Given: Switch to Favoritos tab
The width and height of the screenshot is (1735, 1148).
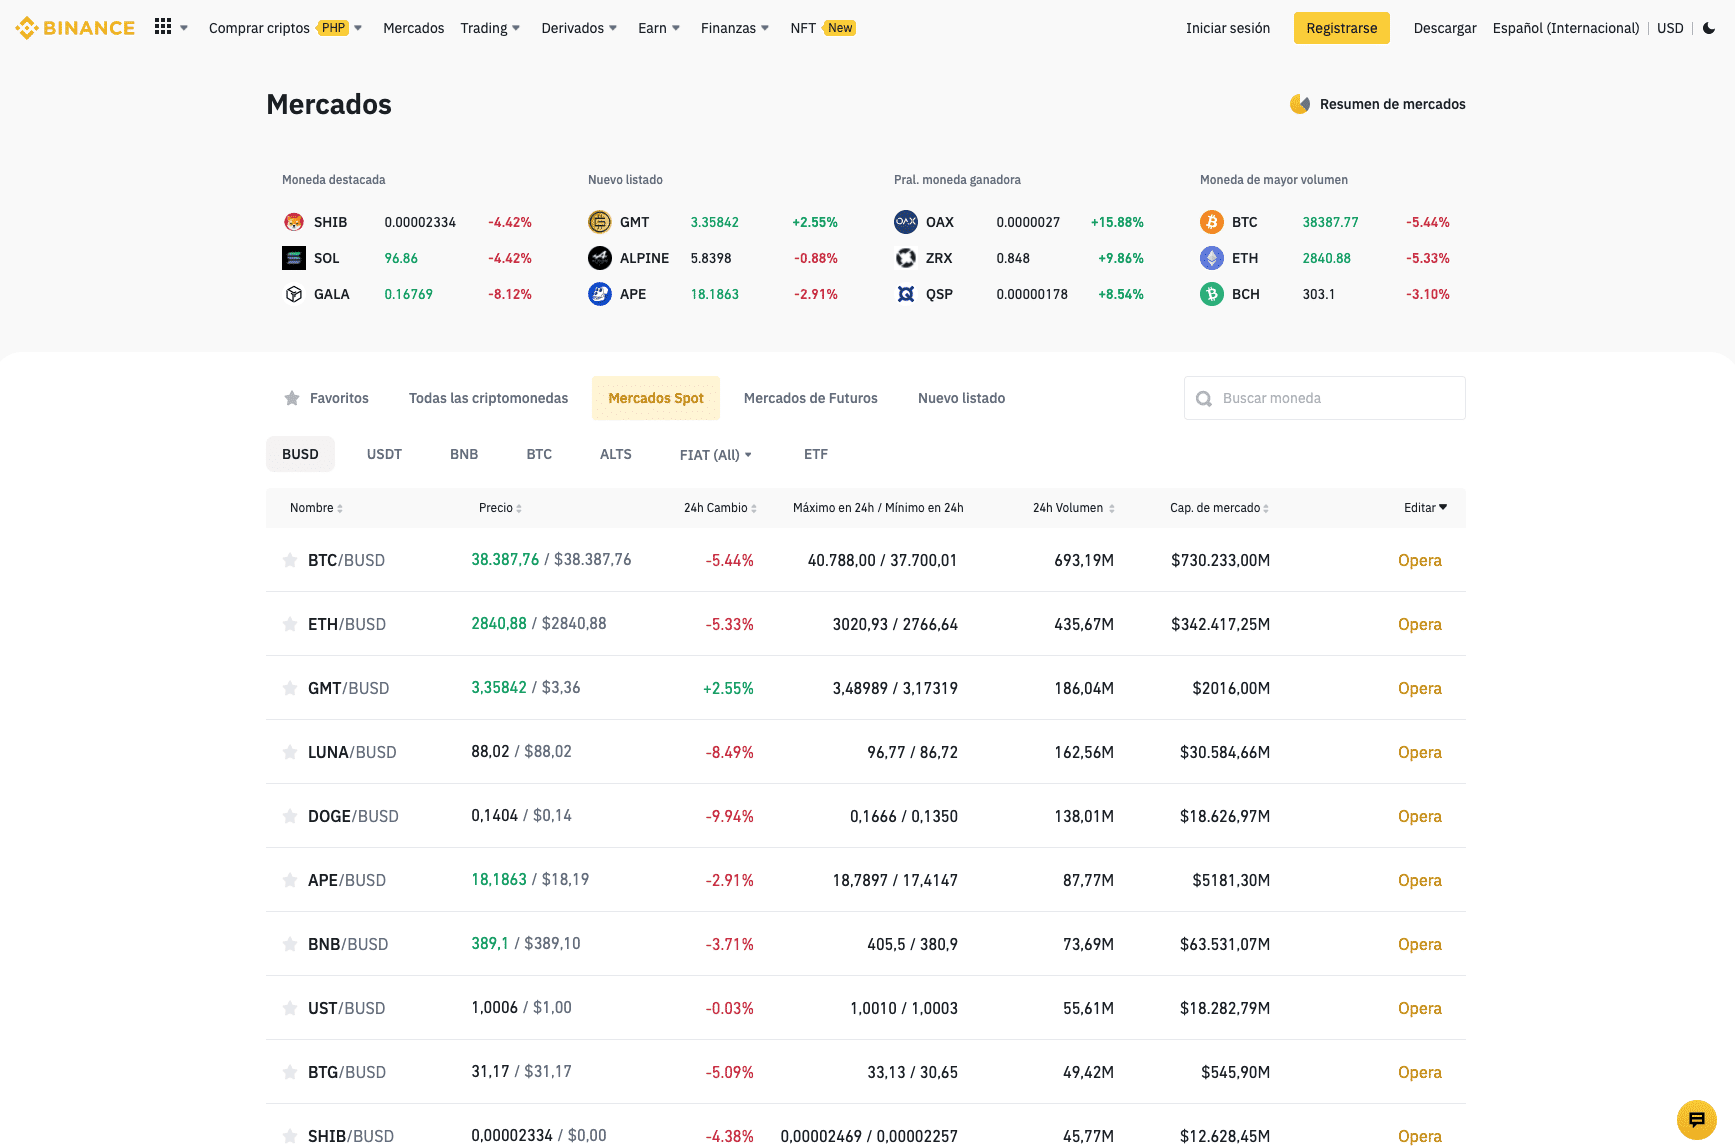Looking at the screenshot, I should [327, 398].
